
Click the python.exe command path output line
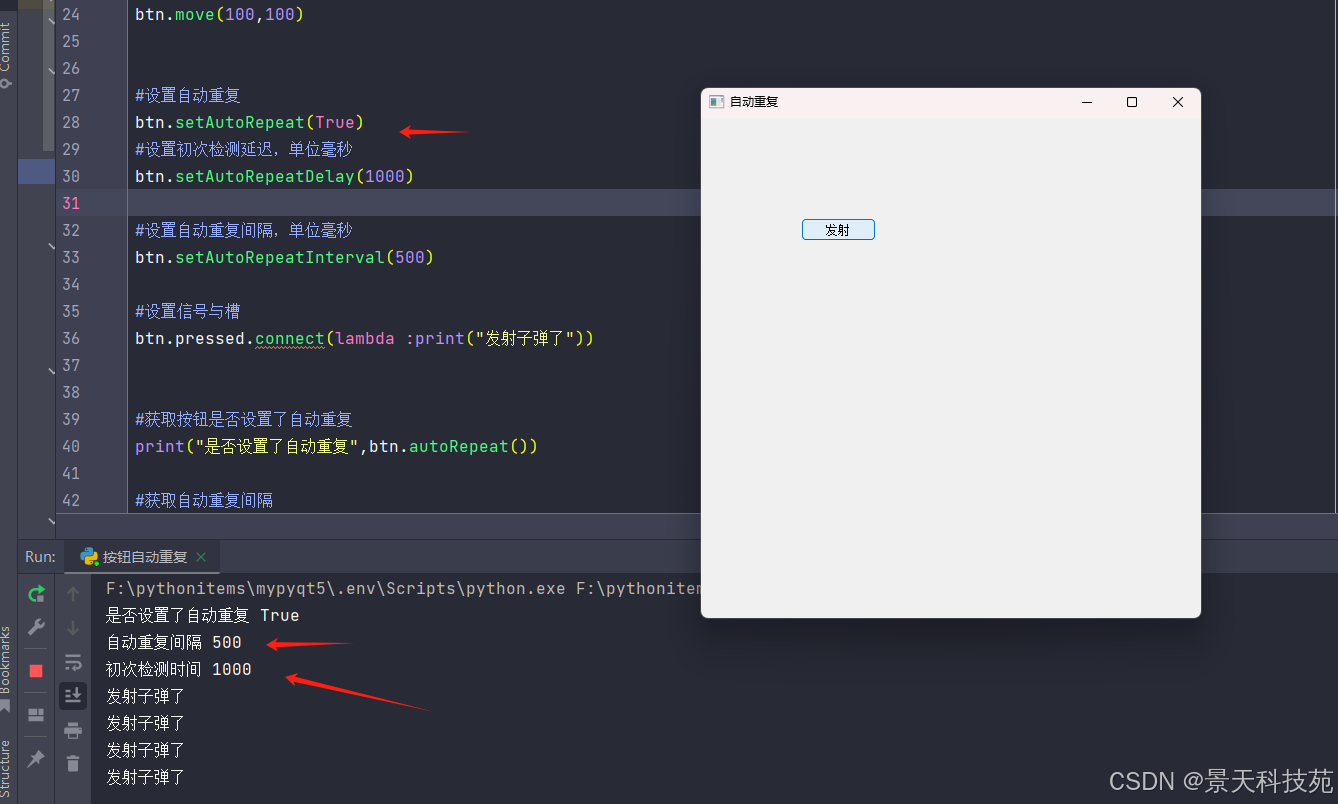pos(403,588)
